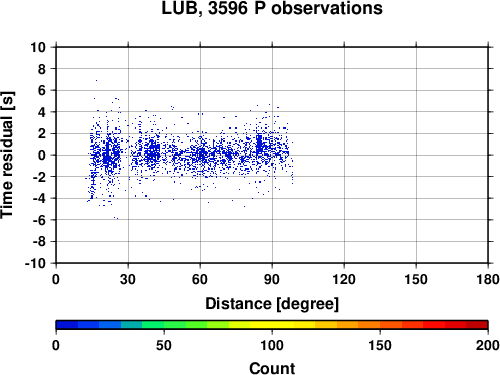The width and height of the screenshot is (500, 375).
Task: Click the y-axis tick label 10
Action: pyautogui.click(x=38, y=47)
